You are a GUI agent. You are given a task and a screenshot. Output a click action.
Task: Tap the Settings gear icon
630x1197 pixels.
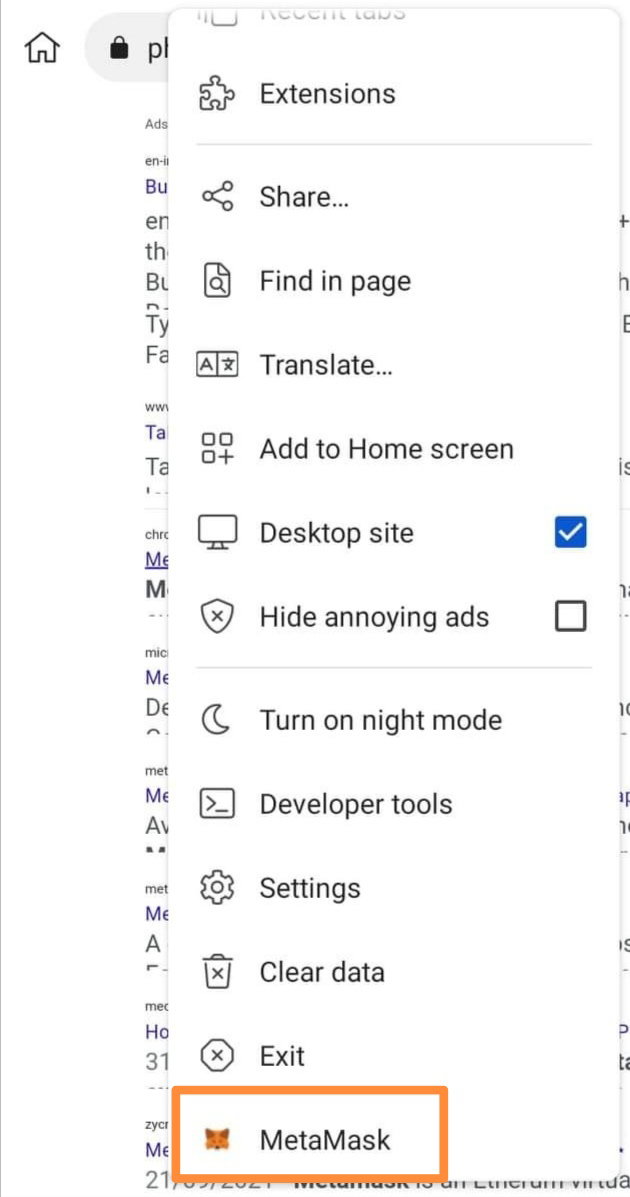(218, 888)
